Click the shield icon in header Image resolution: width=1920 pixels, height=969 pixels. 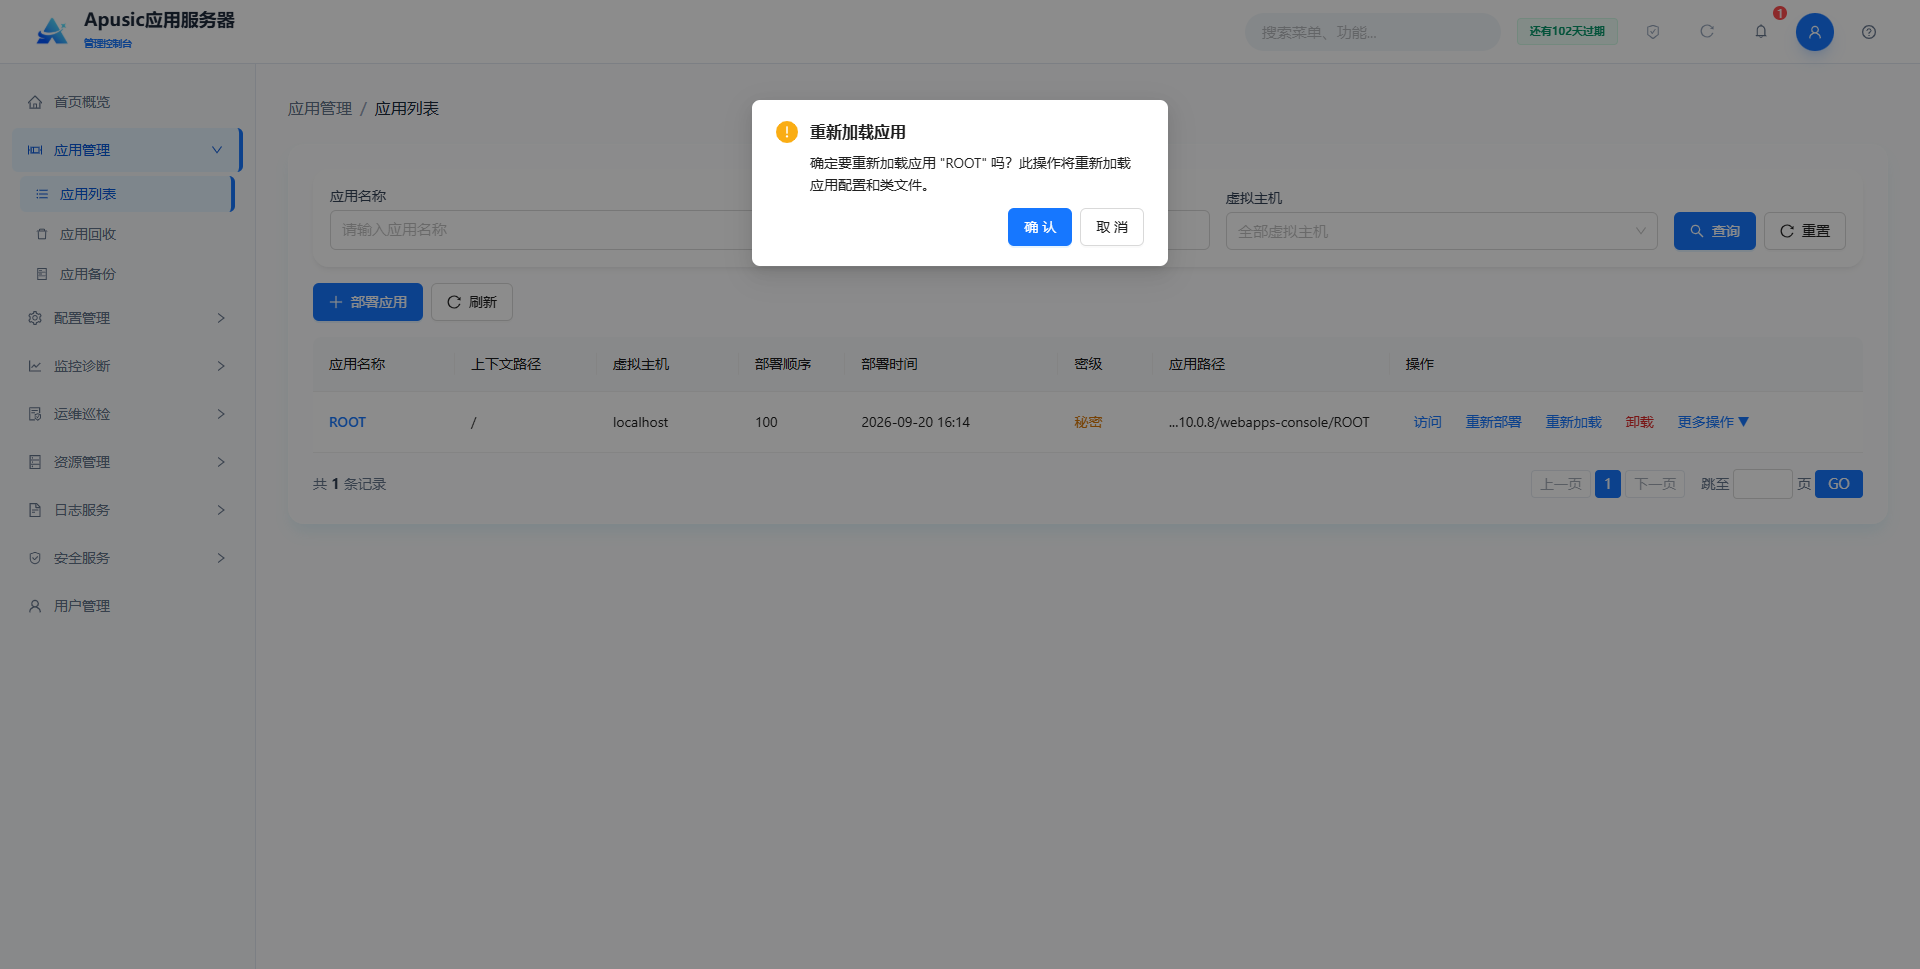tap(1653, 32)
